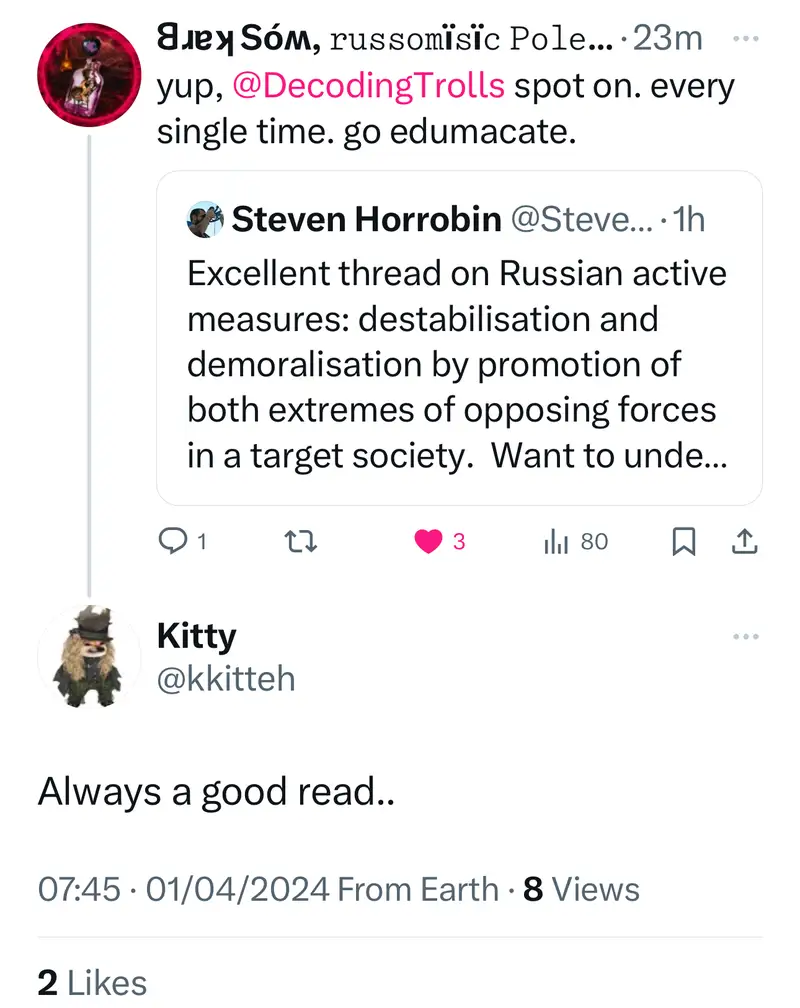The width and height of the screenshot is (800, 1008).
Task: Tap the share upload icon
Action: (x=745, y=542)
